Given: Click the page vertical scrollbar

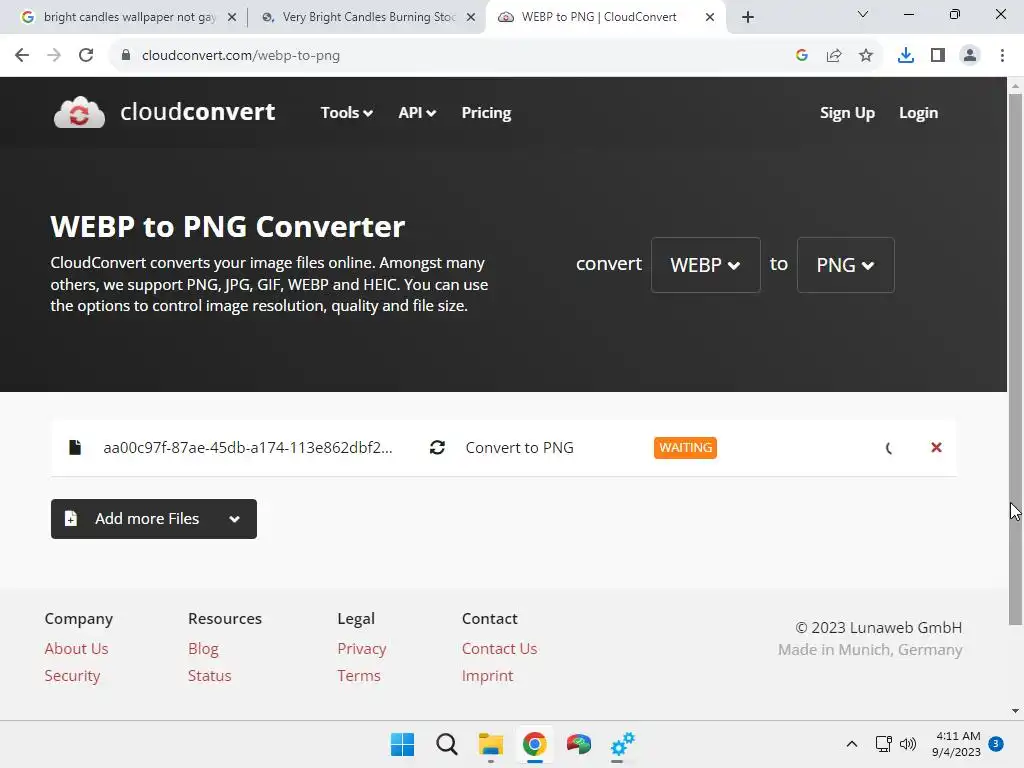Looking at the screenshot, I should (1016, 359).
